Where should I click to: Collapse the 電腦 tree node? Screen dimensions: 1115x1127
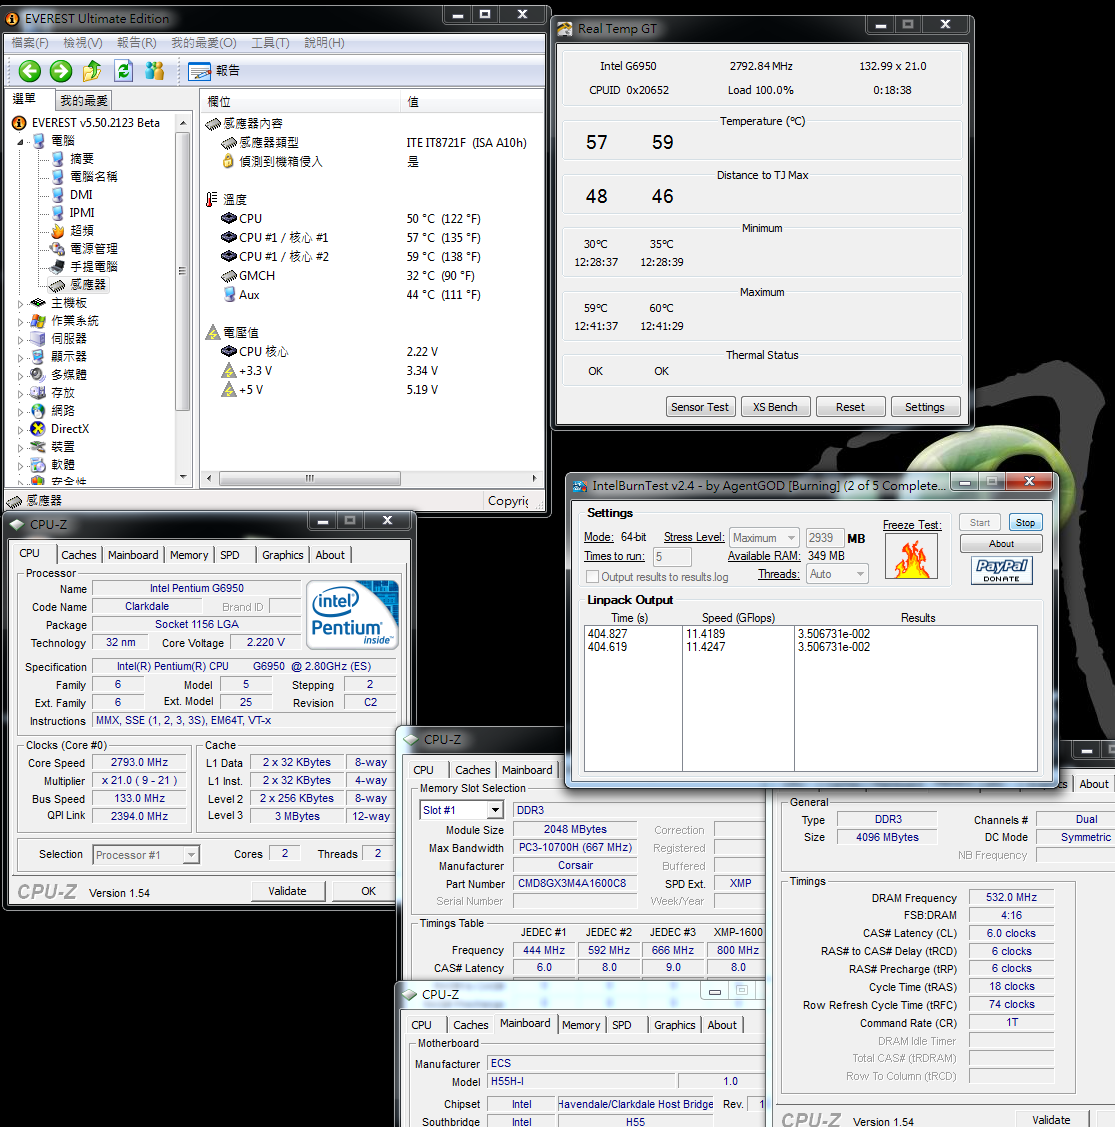coord(21,141)
